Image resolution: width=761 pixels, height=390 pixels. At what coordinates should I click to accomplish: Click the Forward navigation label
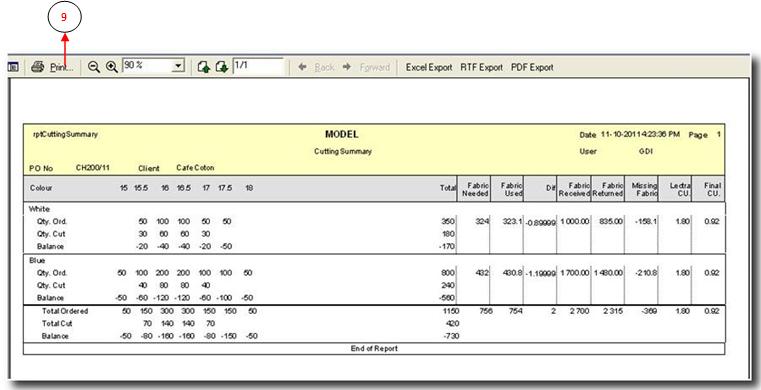coord(375,67)
